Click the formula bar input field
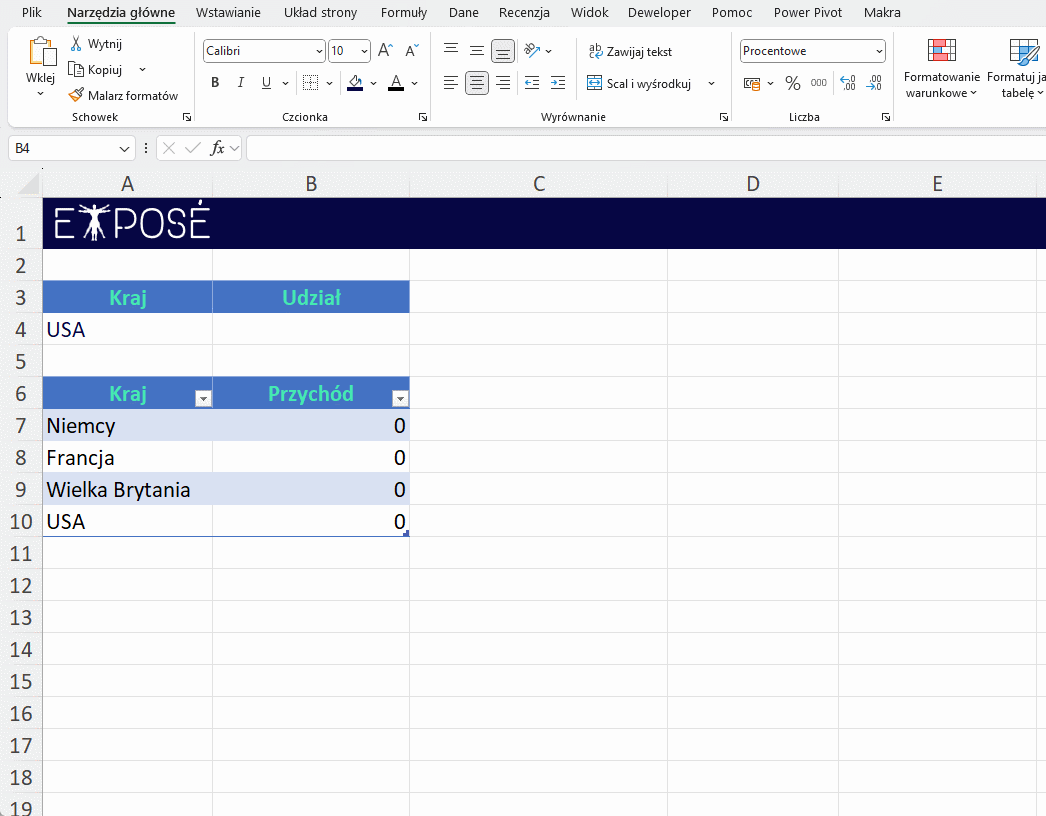The width and height of the screenshot is (1046, 816). [646, 148]
